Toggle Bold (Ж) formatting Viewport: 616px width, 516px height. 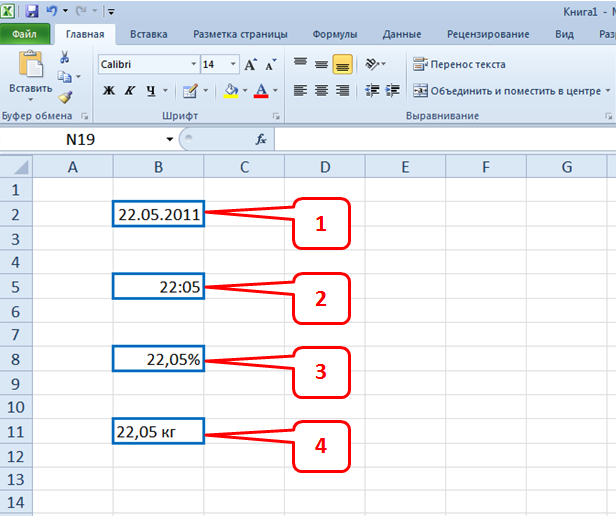tap(109, 91)
